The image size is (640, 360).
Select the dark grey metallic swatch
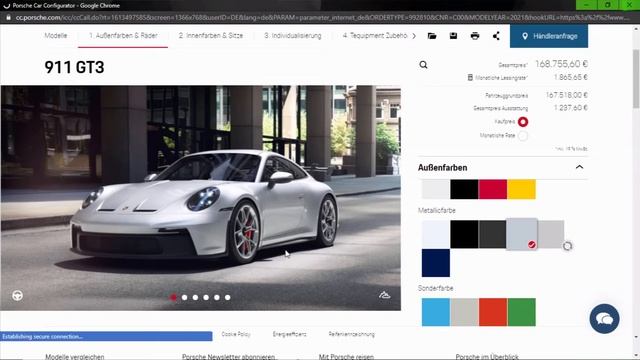coord(492,234)
